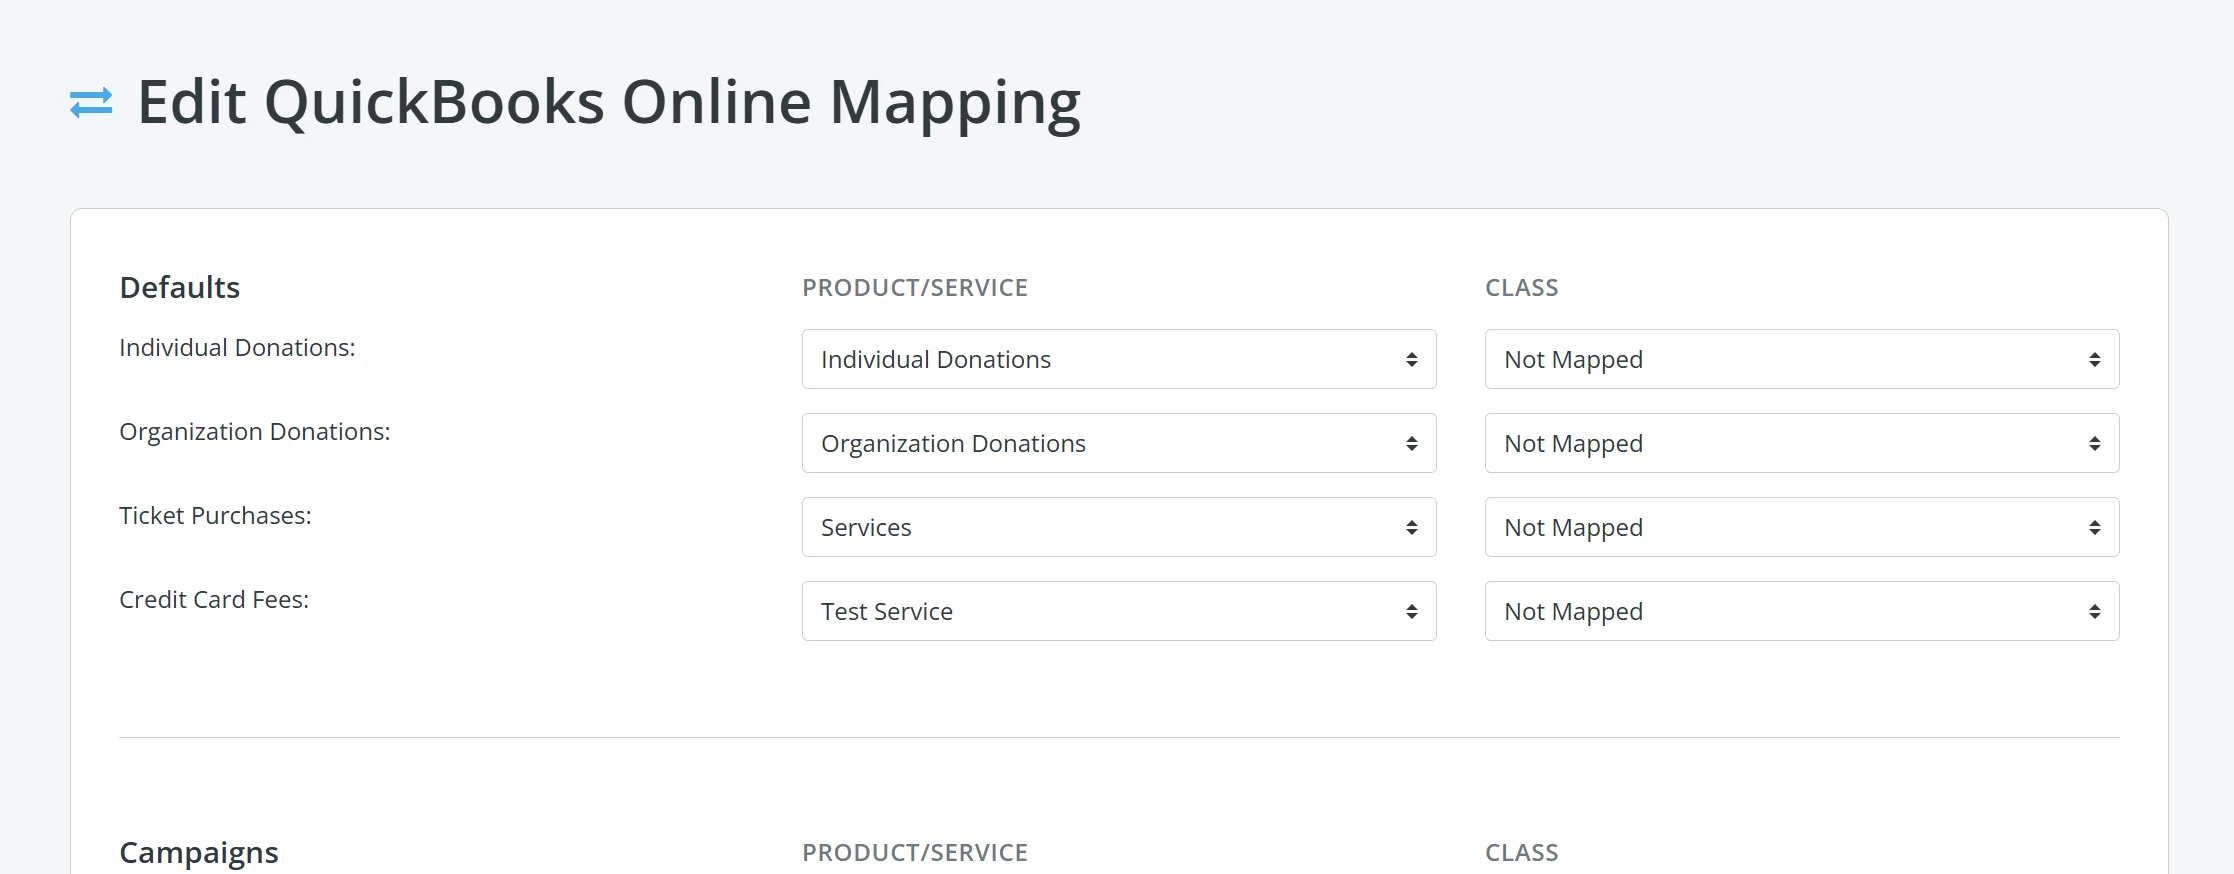Open class dropdown for Individual Donations row
The width and height of the screenshot is (2234, 874).
[x=1802, y=359]
